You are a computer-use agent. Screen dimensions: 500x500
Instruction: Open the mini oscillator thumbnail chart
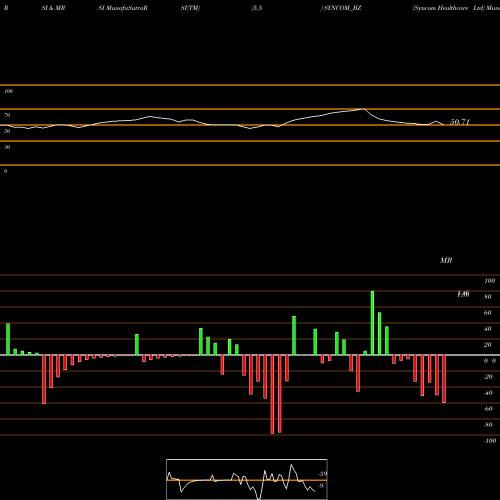(247, 479)
